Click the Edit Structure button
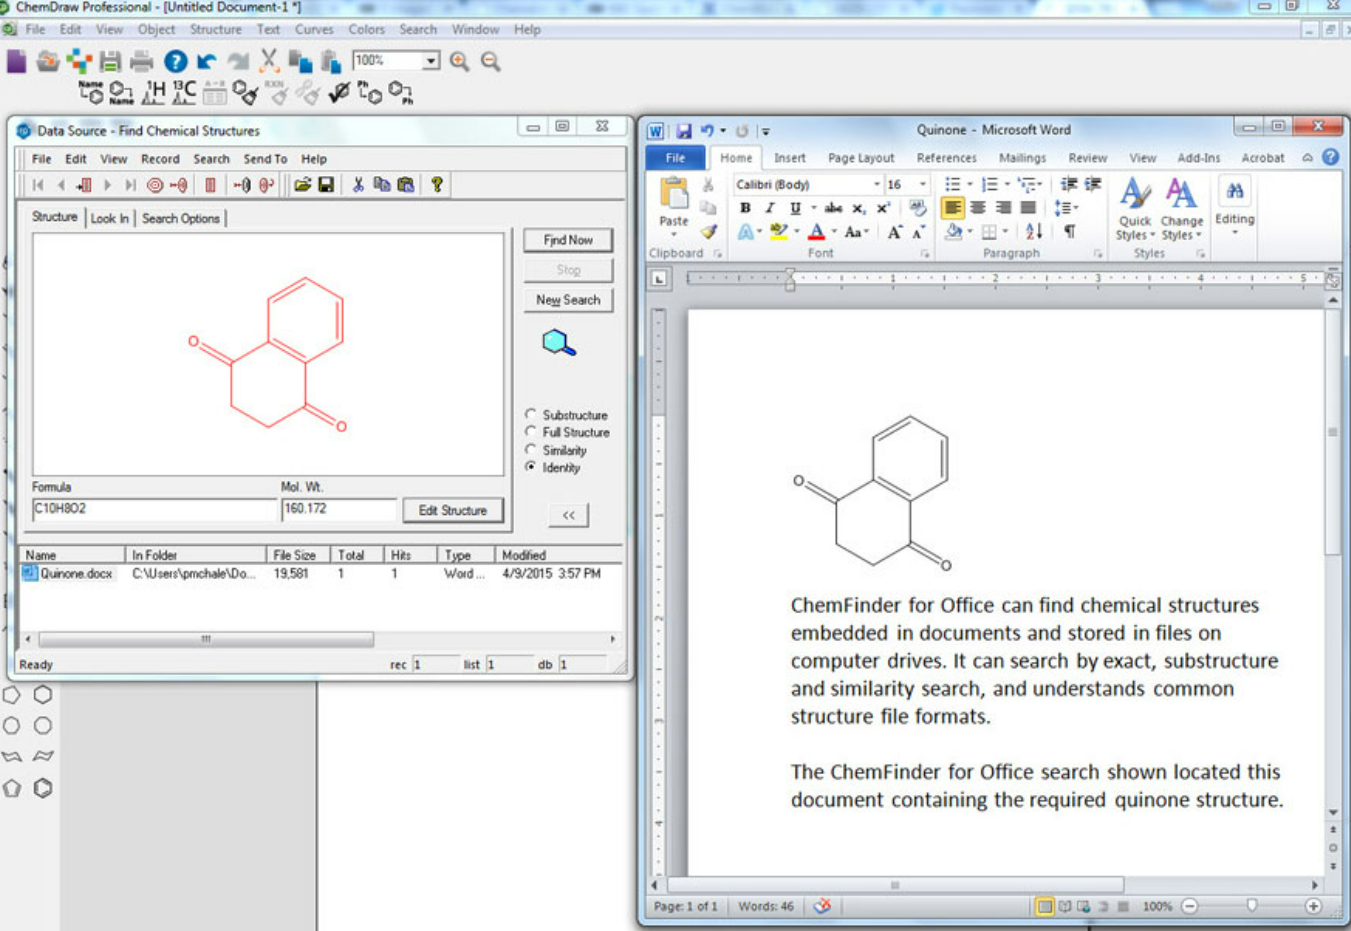 [x=452, y=510]
